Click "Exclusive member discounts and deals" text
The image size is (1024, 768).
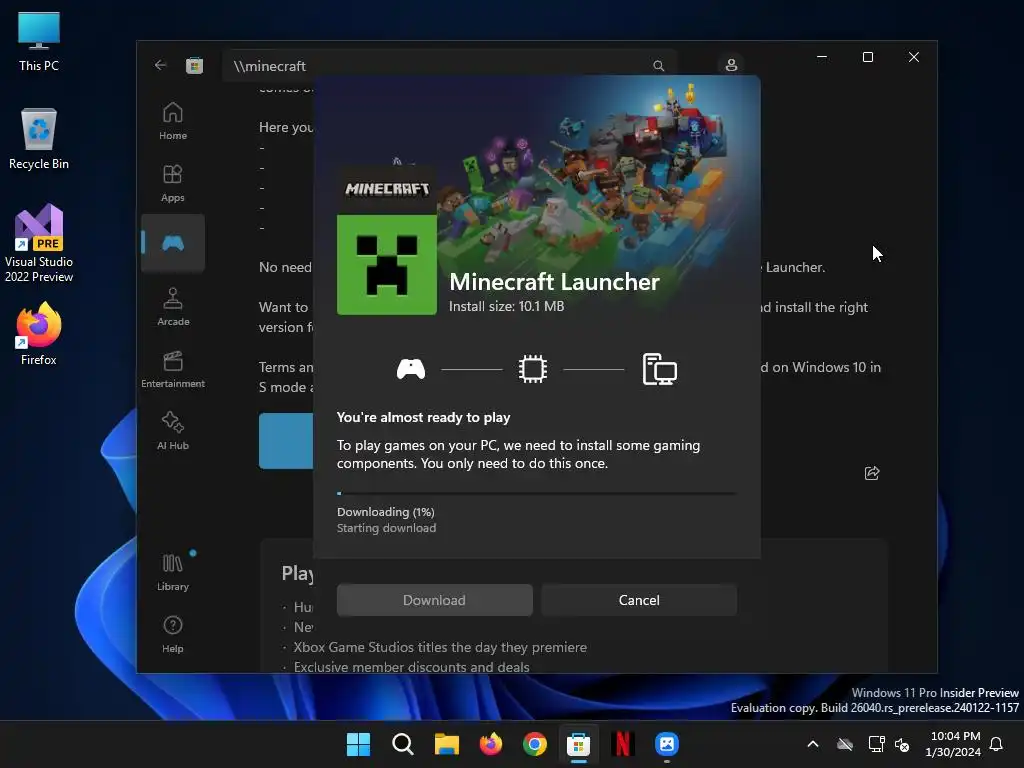(x=411, y=667)
